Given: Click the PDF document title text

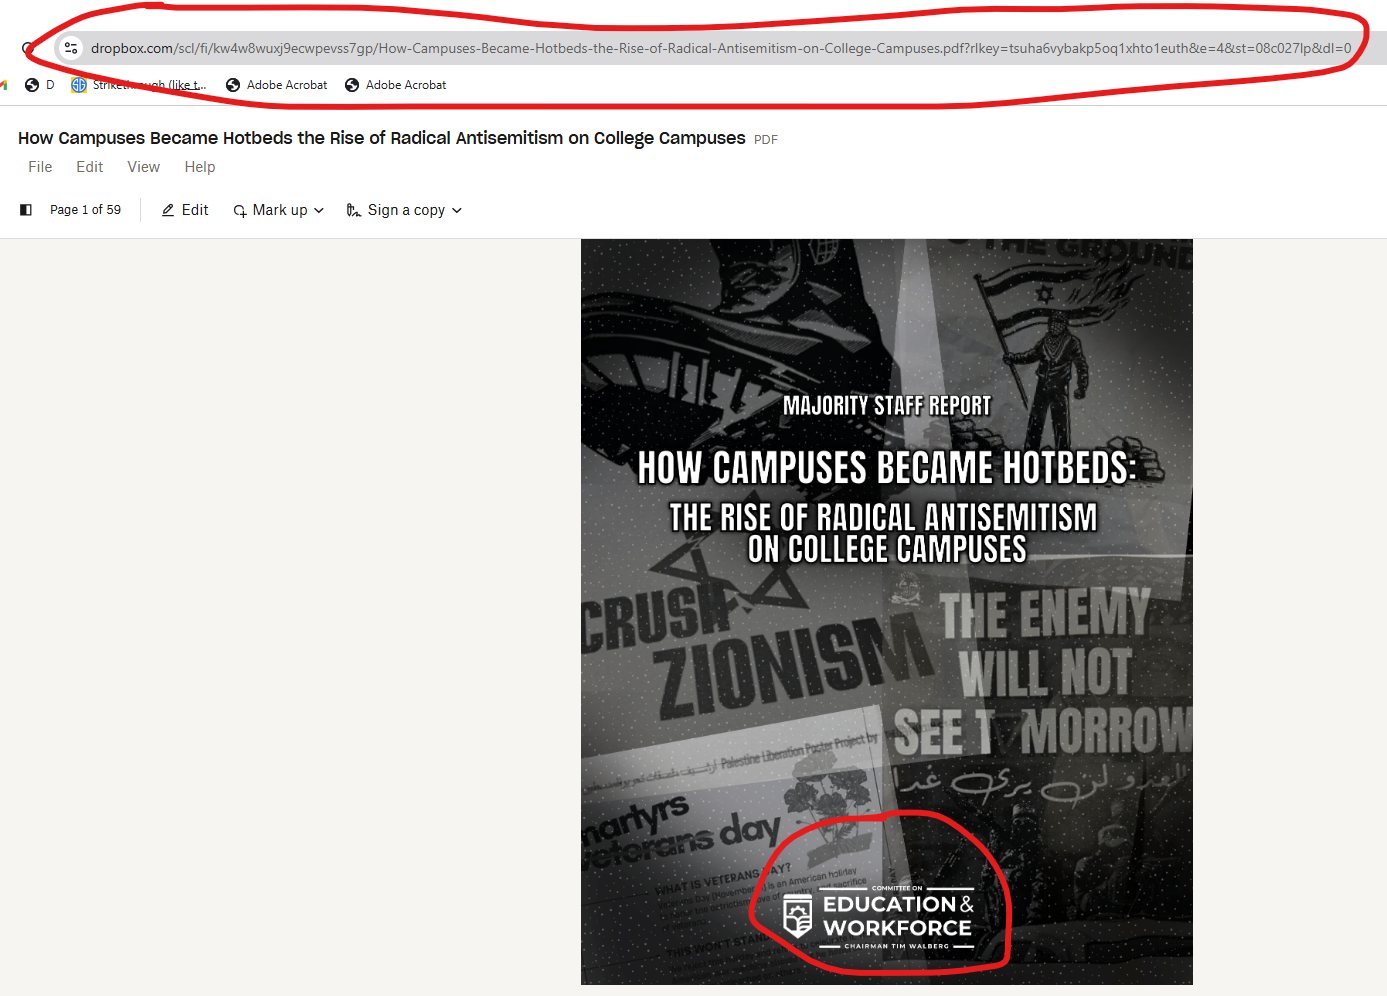Looking at the screenshot, I should 381,138.
